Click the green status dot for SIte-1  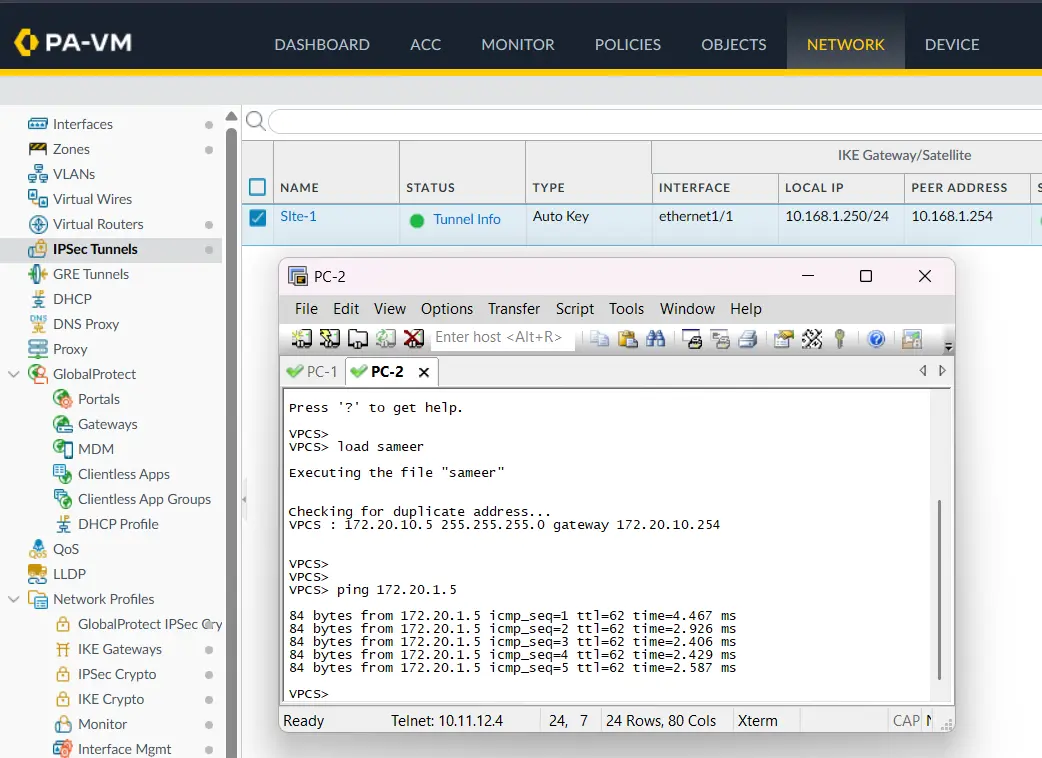click(417, 221)
